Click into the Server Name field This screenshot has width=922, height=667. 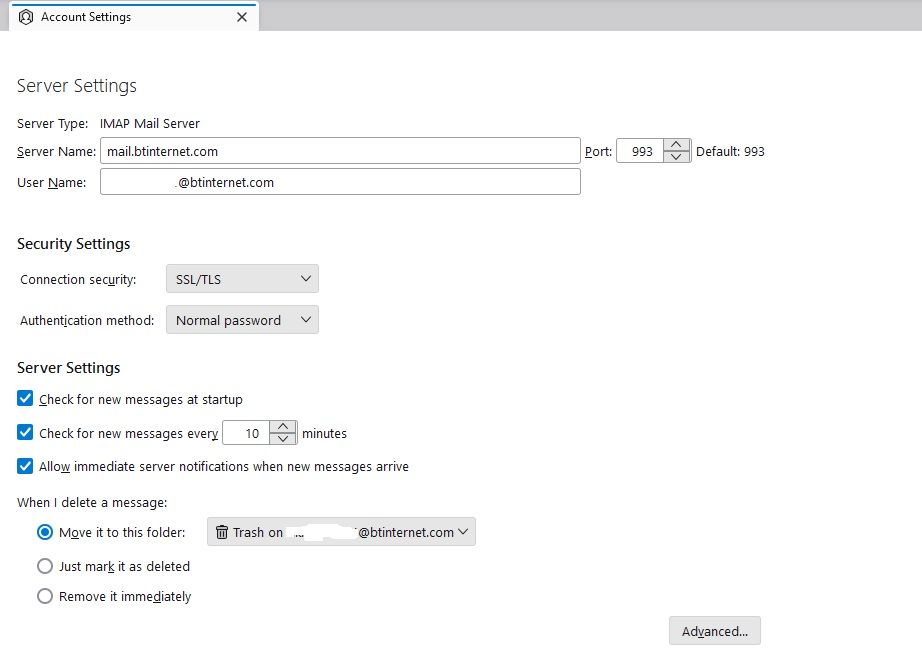pyautogui.click(x=340, y=151)
